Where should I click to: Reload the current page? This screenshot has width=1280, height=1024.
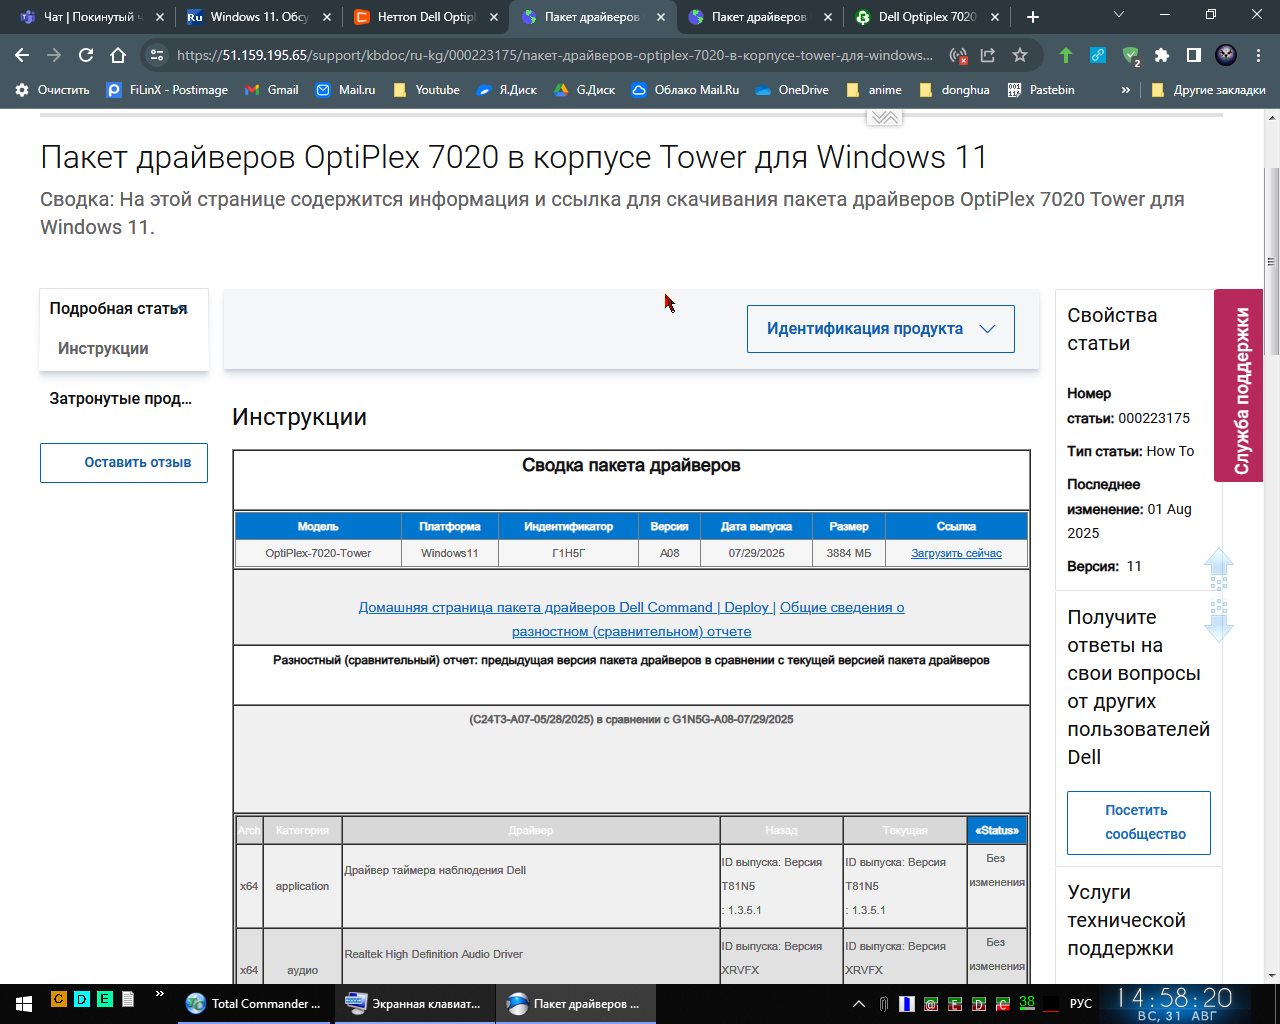pyautogui.click(x=86, y=55)
